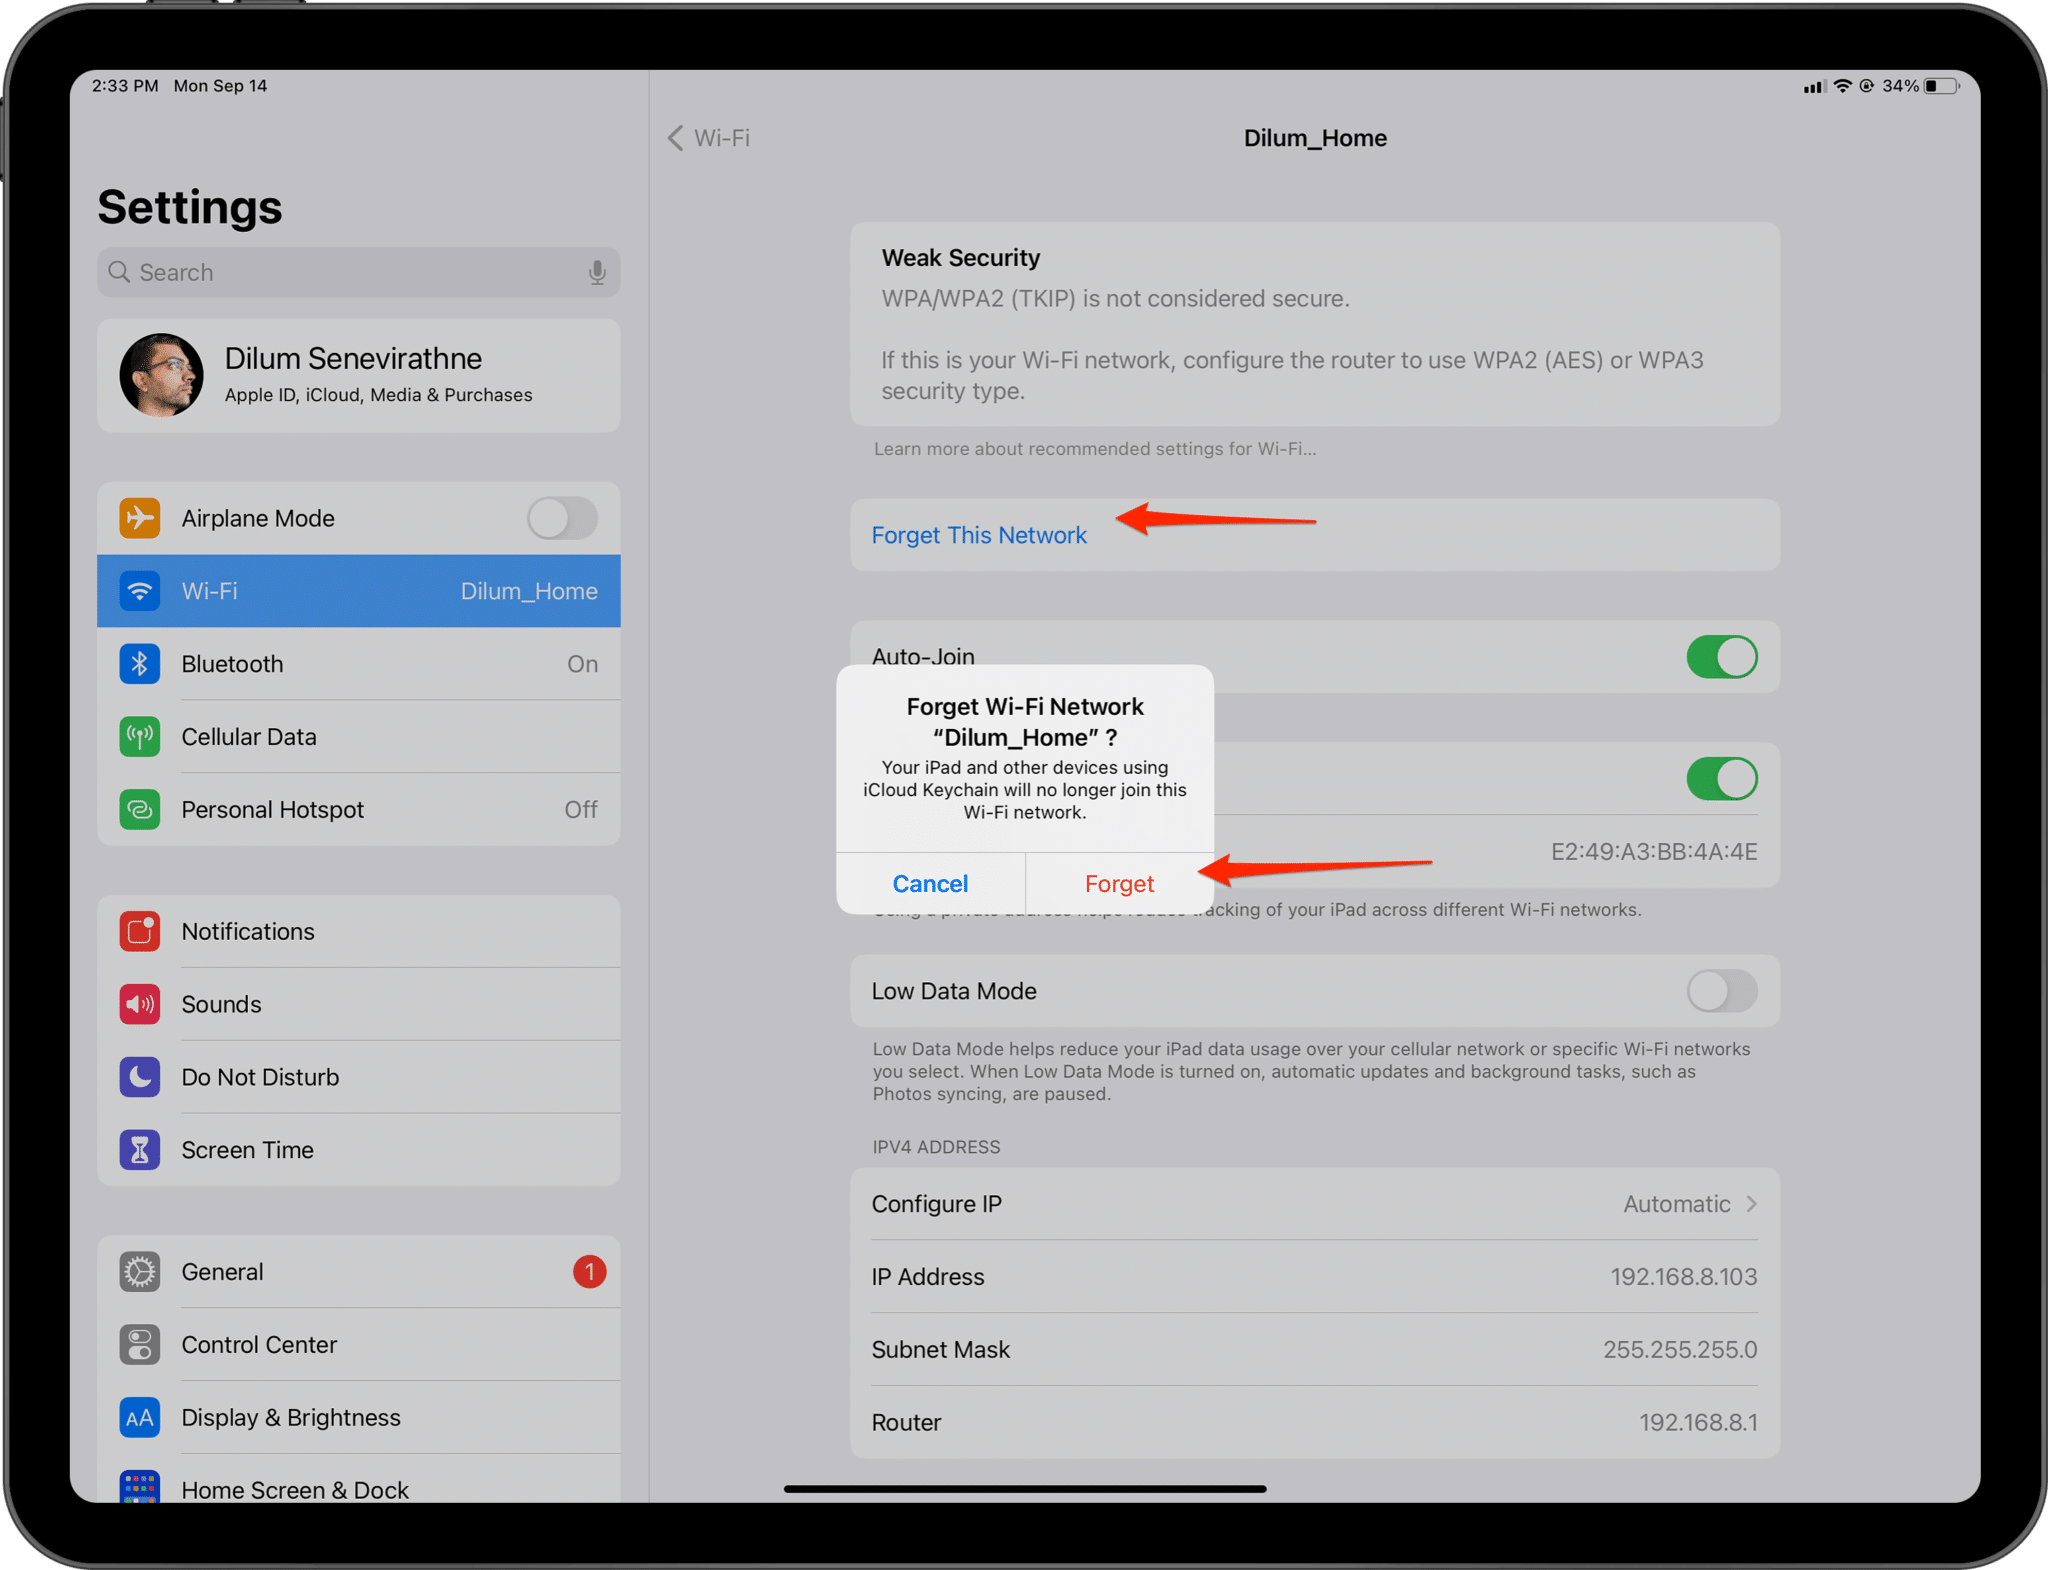
Task: Open Configure IP Automatic chevron
Action: pyautogui.click(x=1750, y=1204)
